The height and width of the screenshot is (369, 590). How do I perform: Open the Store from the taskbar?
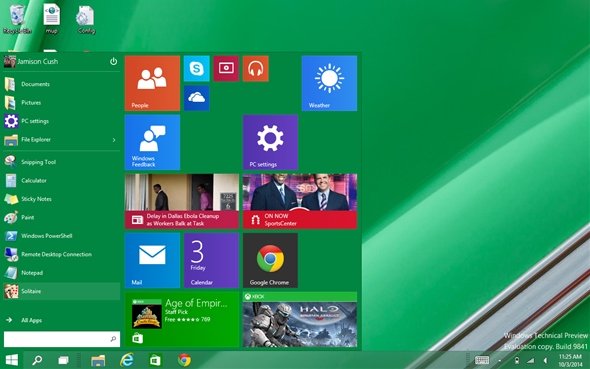155,360
